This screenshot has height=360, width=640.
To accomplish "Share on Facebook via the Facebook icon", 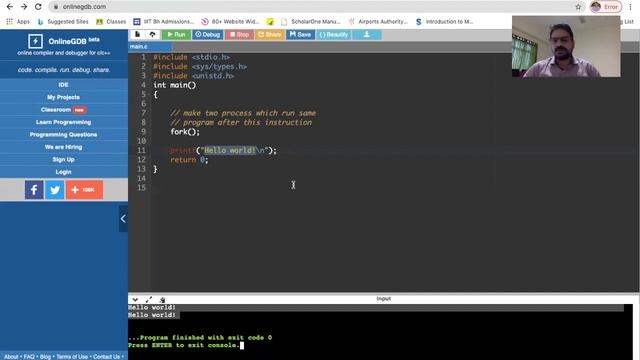I will 34,190.
